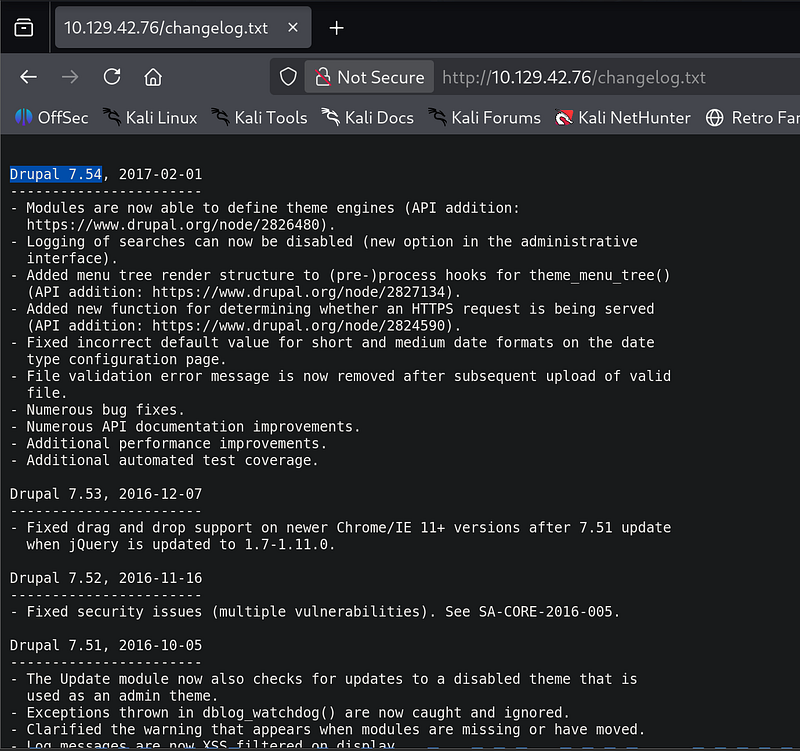
Task: Open the Kali Tools bookmark
Action: point(259,118)
